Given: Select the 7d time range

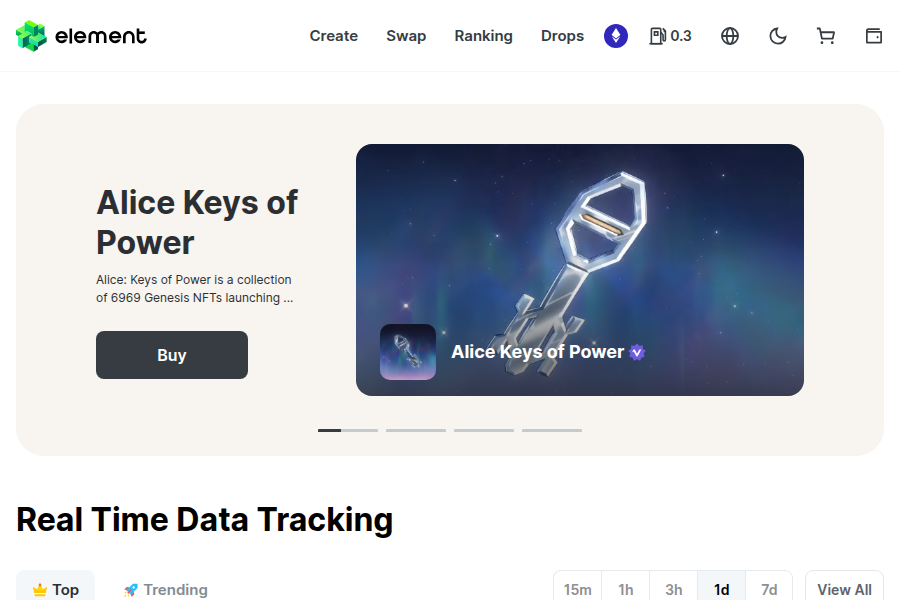Looking at the screenshot, I should click(x=769, y=589).
